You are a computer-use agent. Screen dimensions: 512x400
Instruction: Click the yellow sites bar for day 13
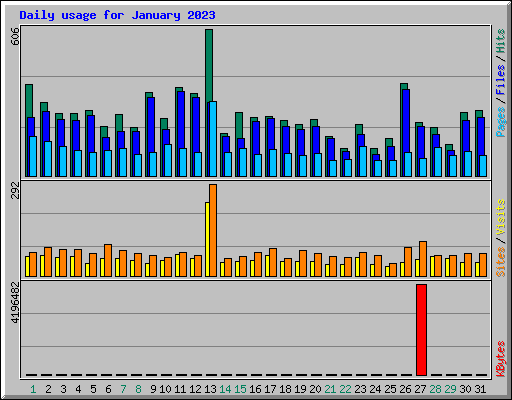207,239
